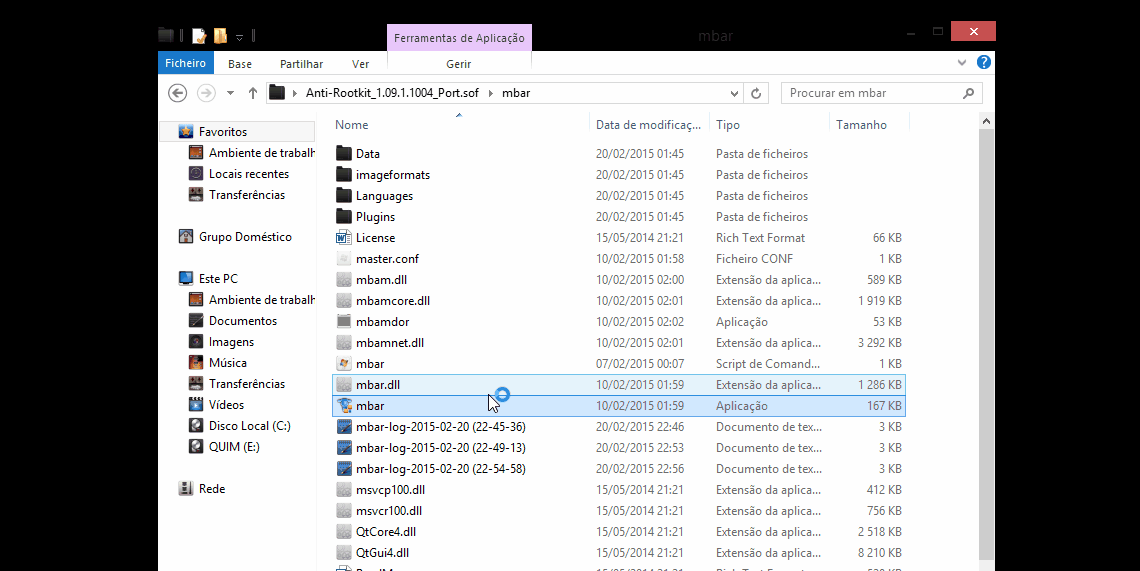Click the Back navigation arrow
The image size is (1140, 571).
177,93
